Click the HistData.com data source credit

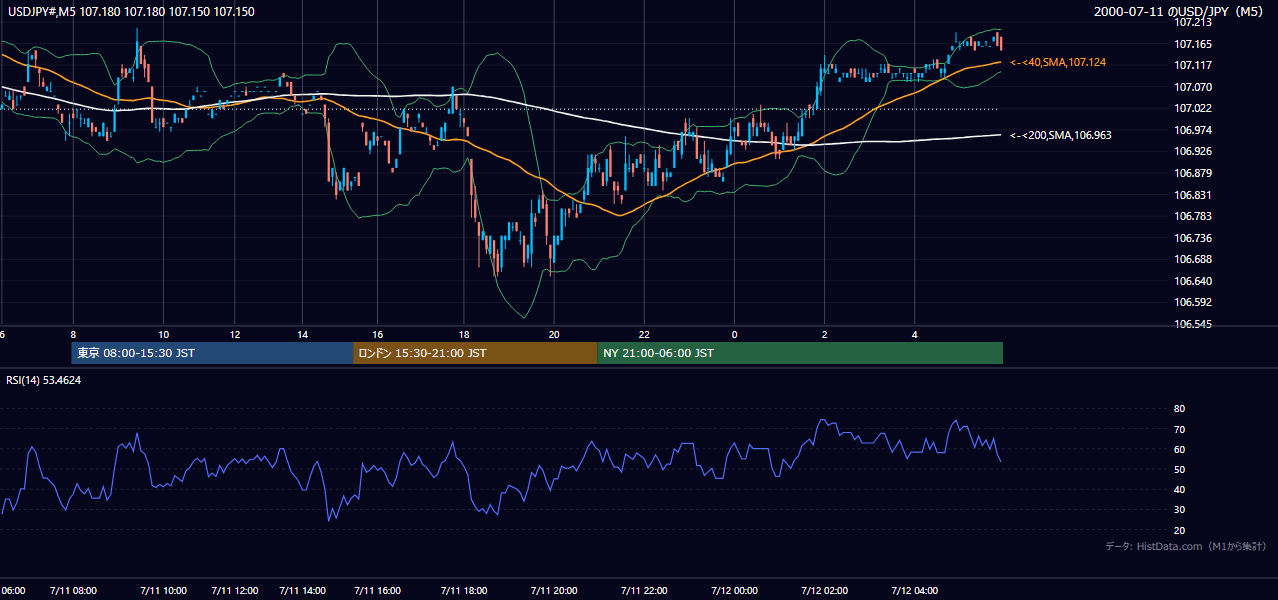pyautogui.click(x=1186, y=546)
